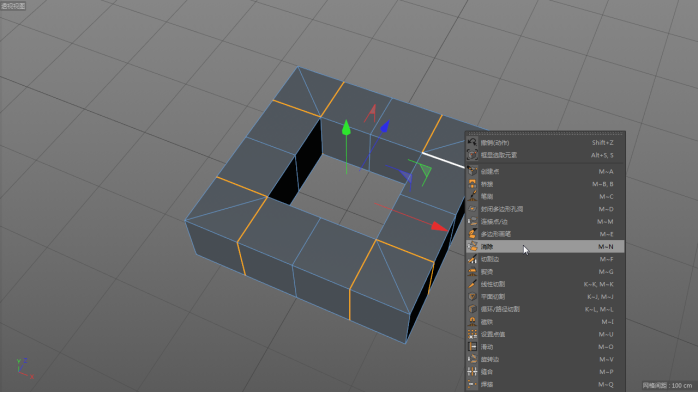Choose Weld (M~Q) menu entry
698x393 pixels.
tap(545, 384)
